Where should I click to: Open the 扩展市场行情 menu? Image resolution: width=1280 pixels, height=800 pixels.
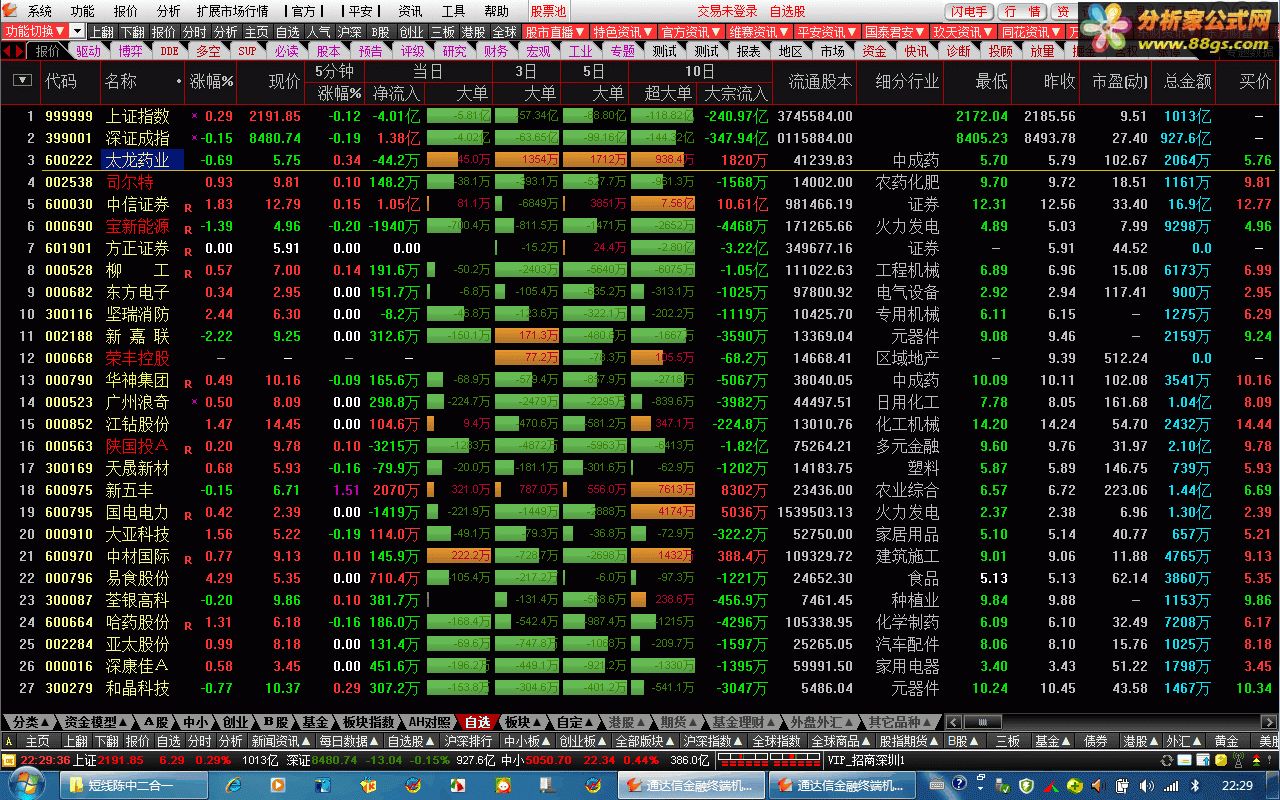point(233,11)
